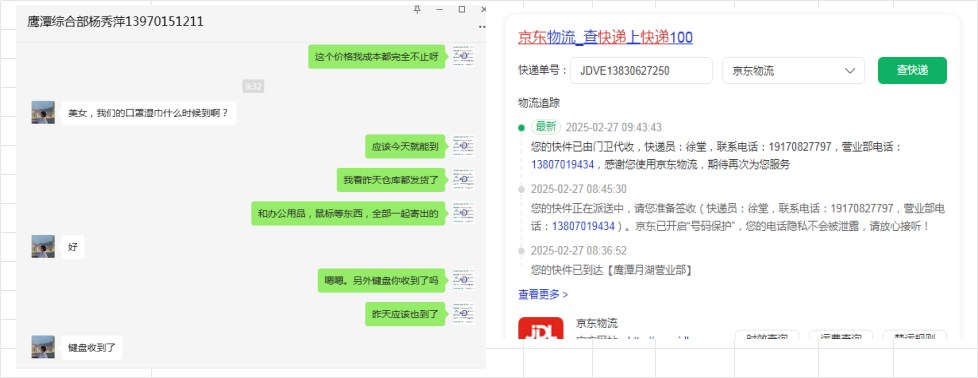Click the '键盘收到了' message bubble
Image resolution: width=978 pixels, height=378 pixels.
(x=92, y=347)
